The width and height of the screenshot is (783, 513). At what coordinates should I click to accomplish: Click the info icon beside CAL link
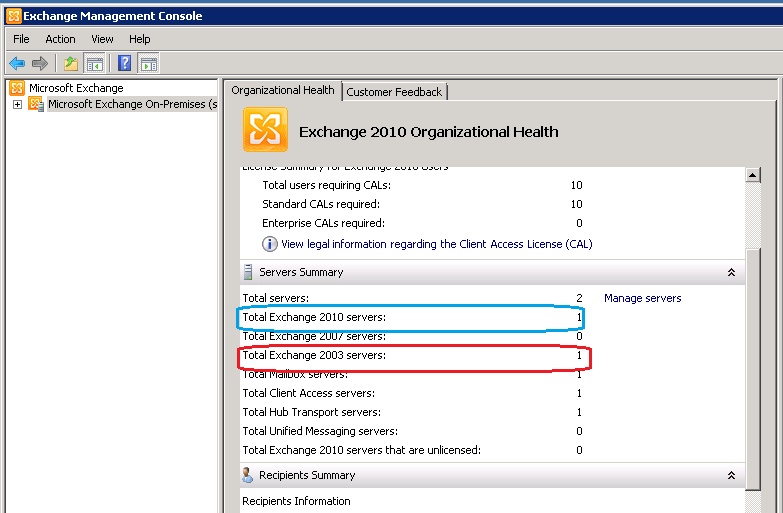(x=270, y=244)
